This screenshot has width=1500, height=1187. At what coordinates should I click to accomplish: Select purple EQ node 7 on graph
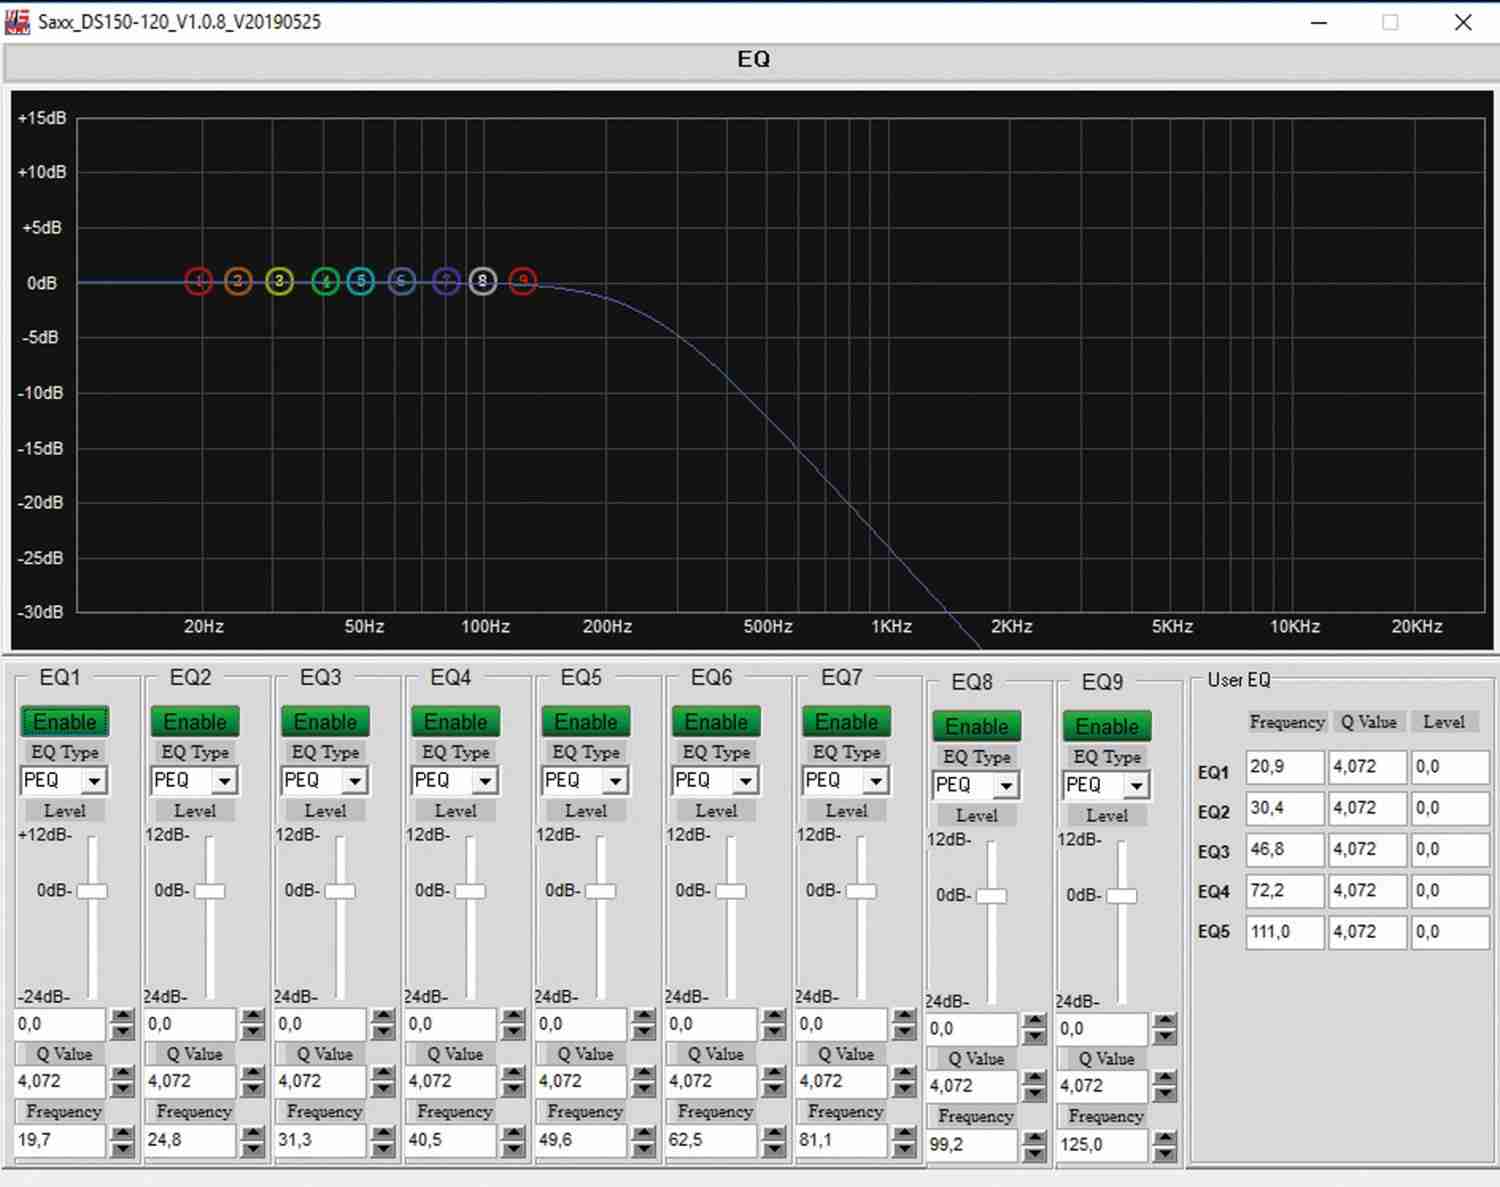(x=446, y=282)
